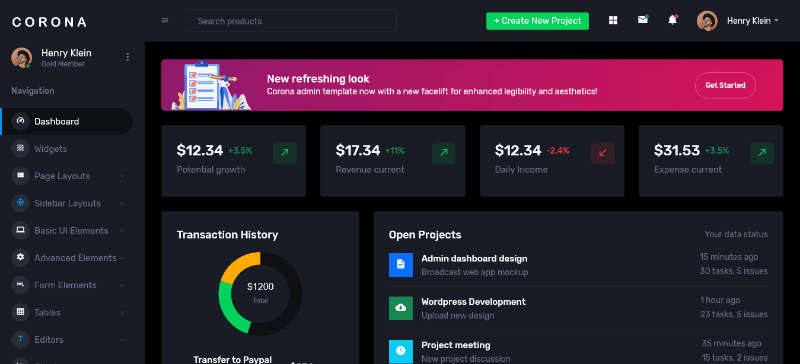Click the Expense current up-arrow icon
Image resolution: width=800 pixels, height=364 pixels.
[x=762, y=153]
